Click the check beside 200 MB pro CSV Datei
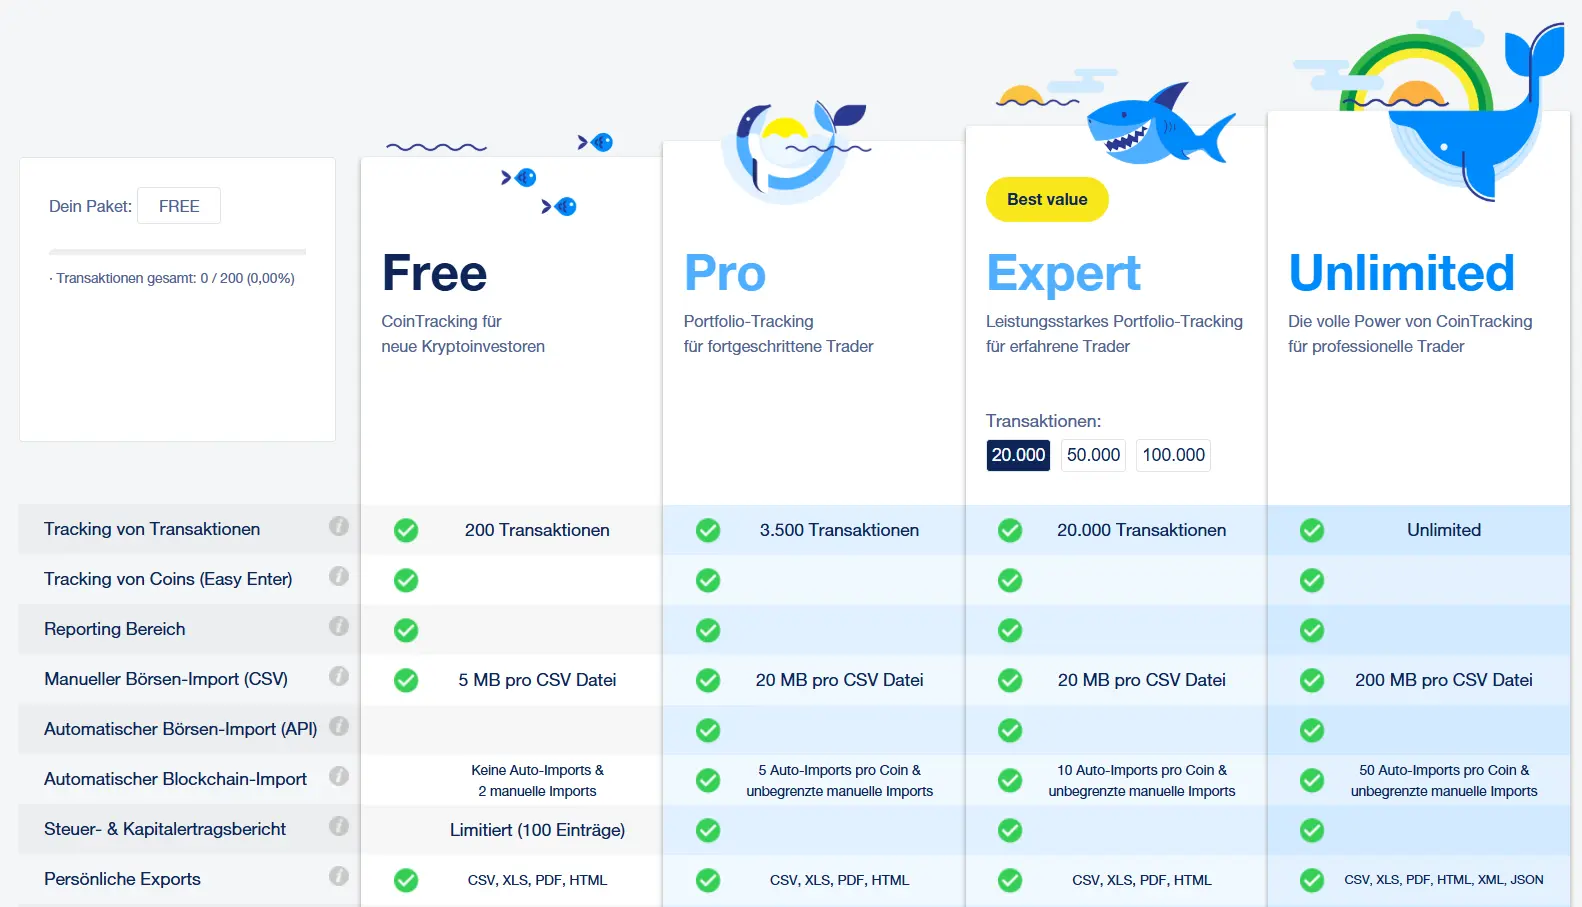 [1312, 680]
